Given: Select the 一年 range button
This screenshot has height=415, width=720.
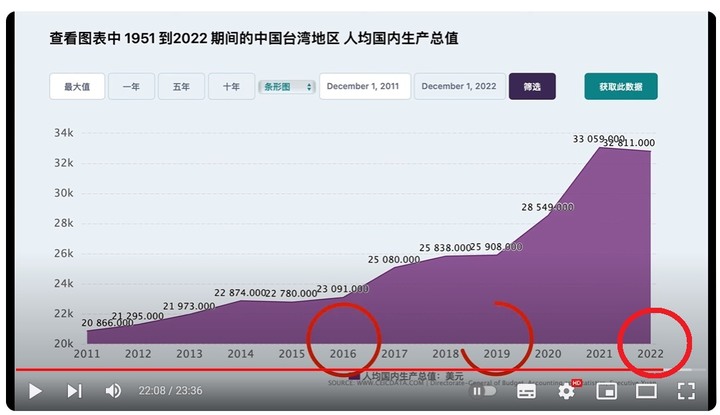Looking at the screenshot, I should (131, 86).
